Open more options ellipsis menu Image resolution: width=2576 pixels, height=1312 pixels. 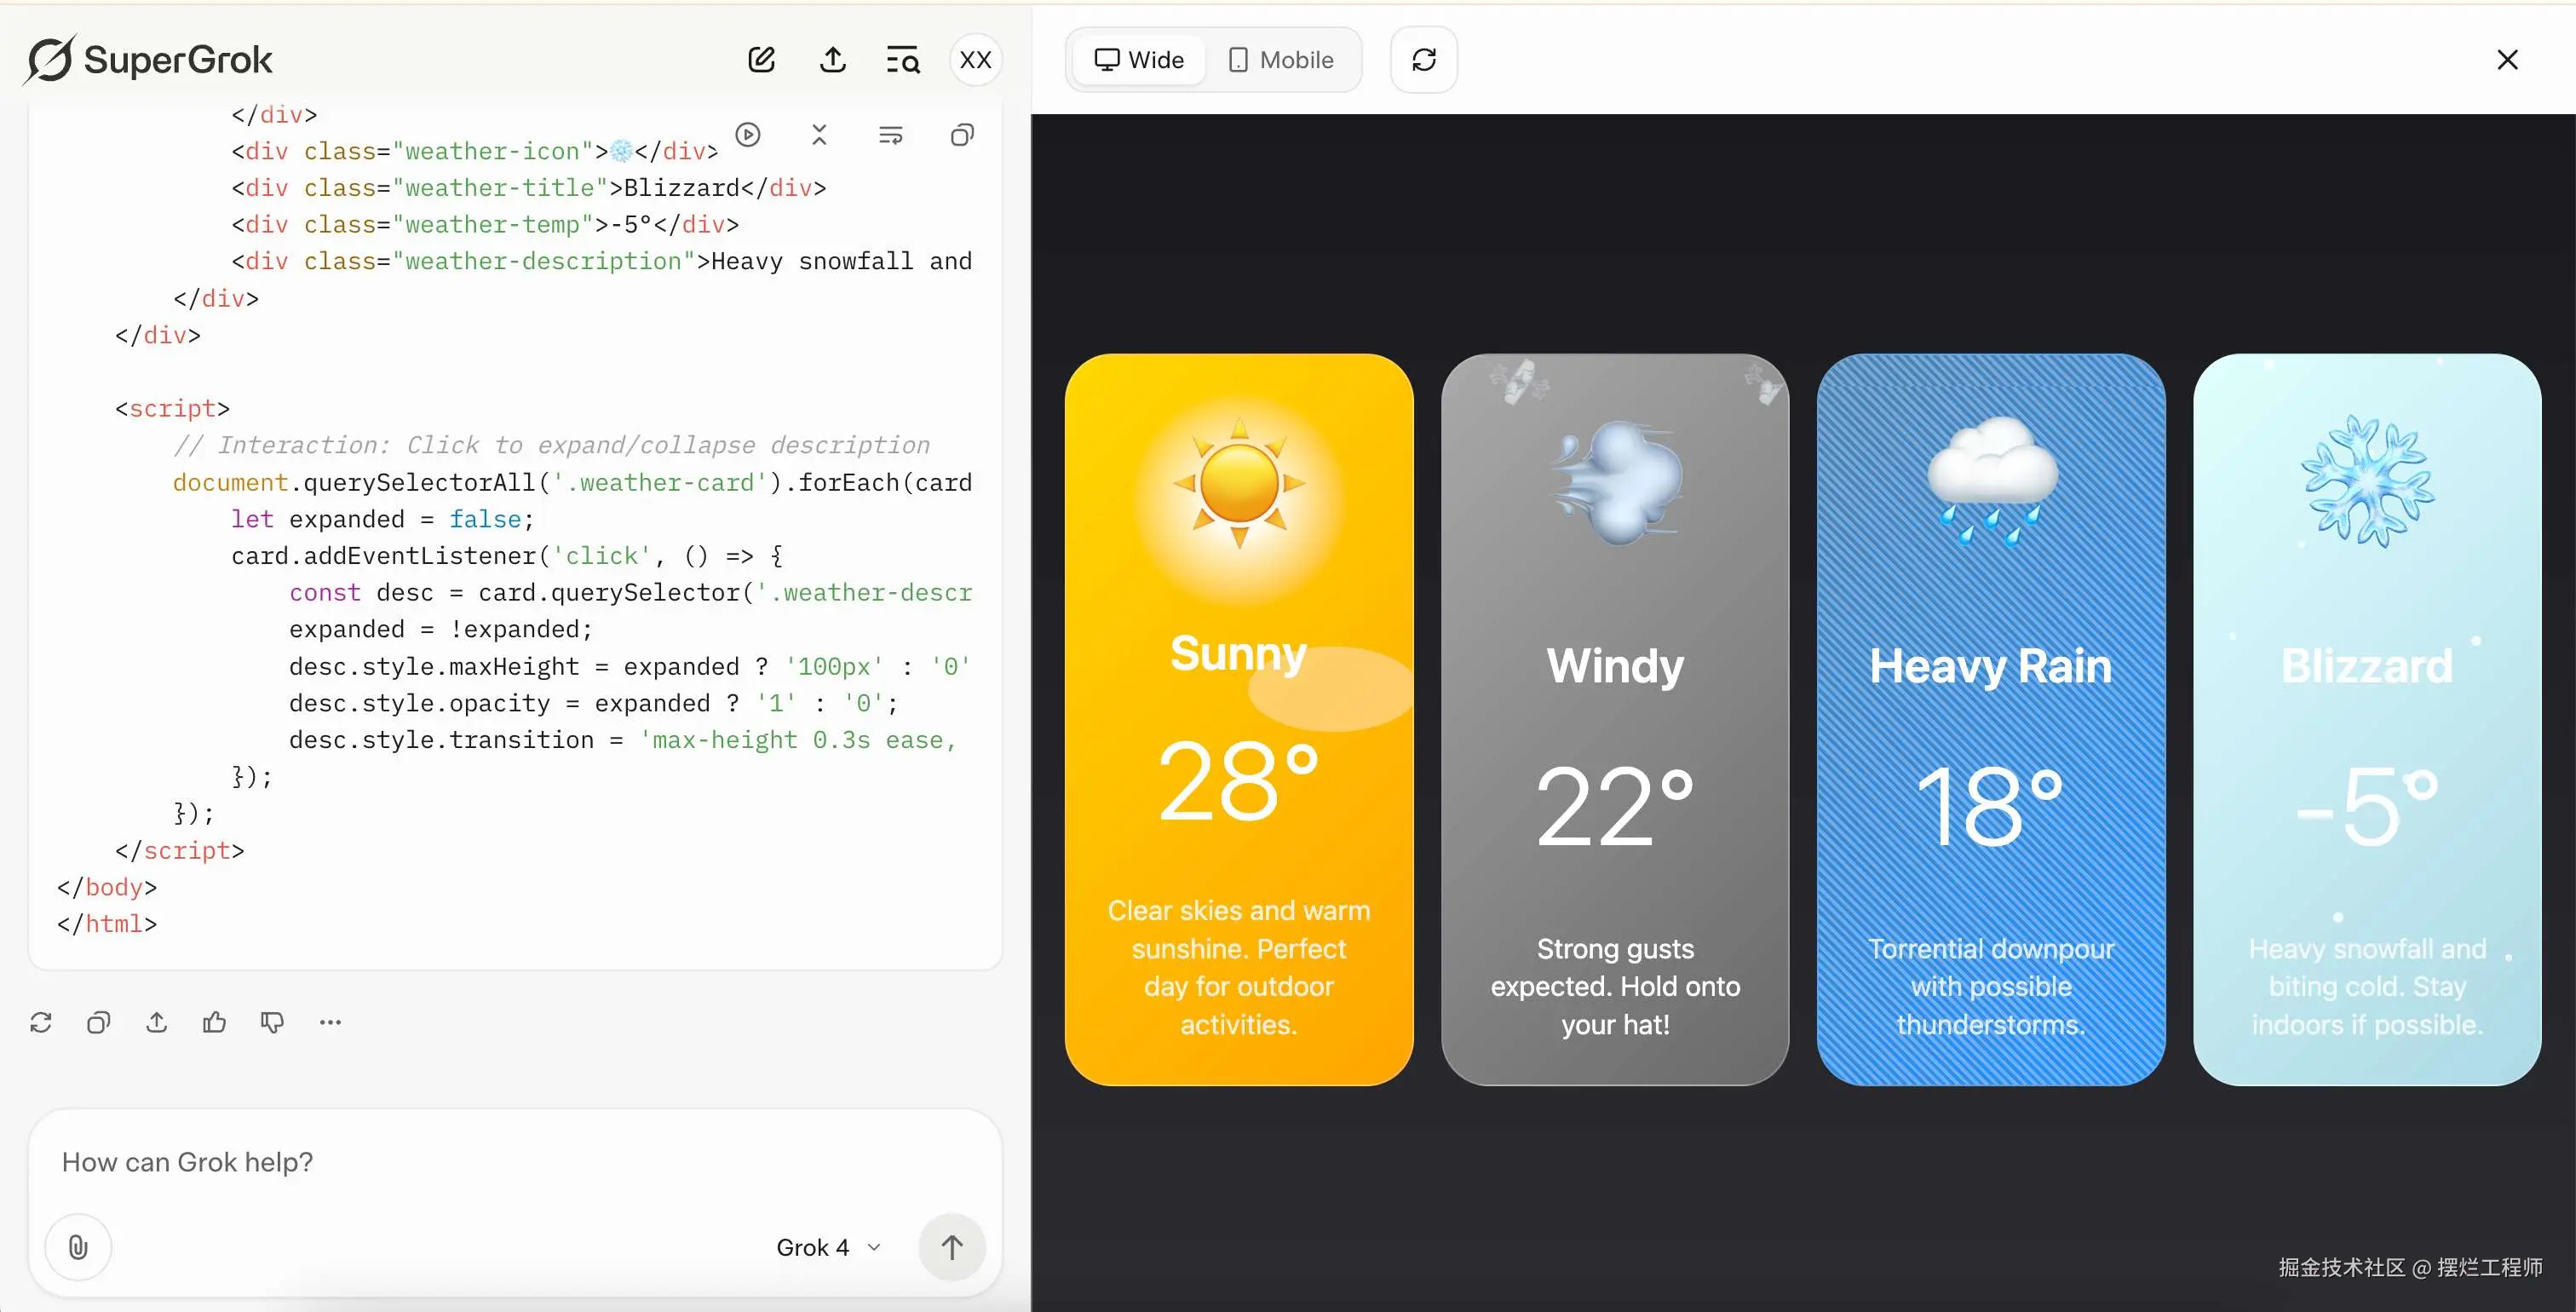pos(330,1022)
